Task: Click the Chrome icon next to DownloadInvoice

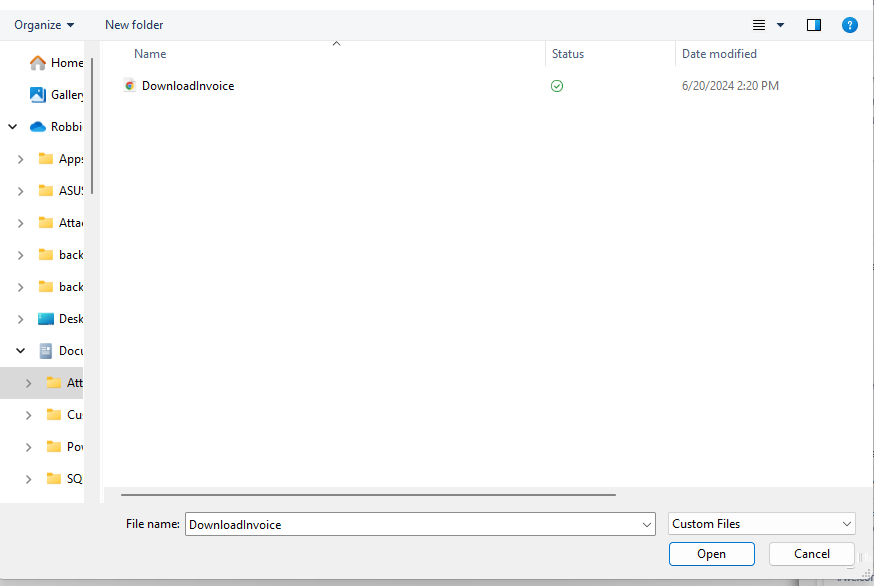Action: [x=129, y=85]
